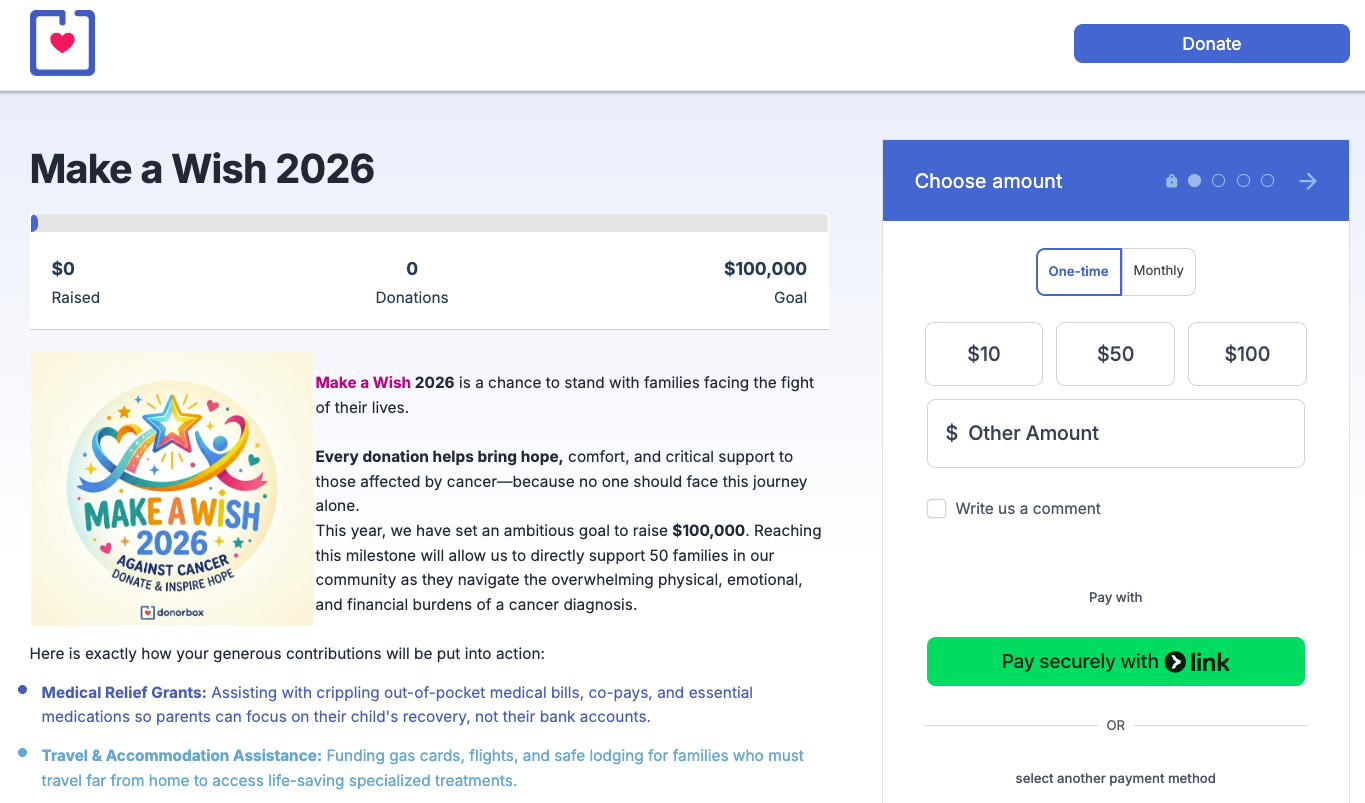Click the Link logo on green pay button

[1198, 662]
